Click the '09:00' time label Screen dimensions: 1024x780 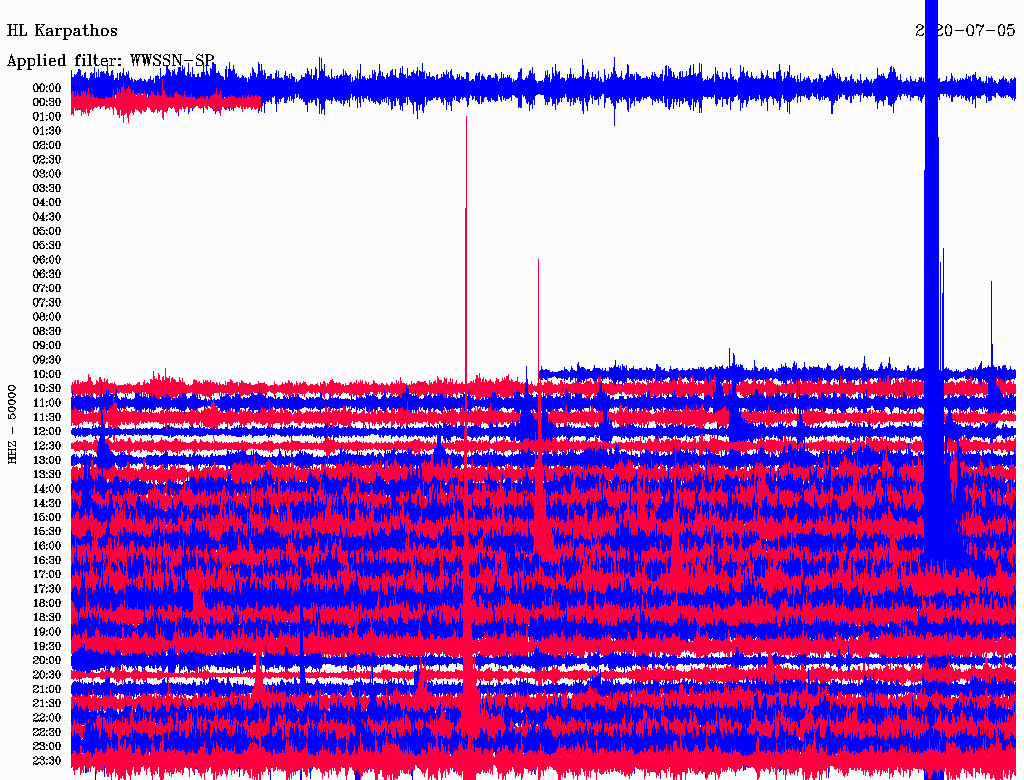47,346
